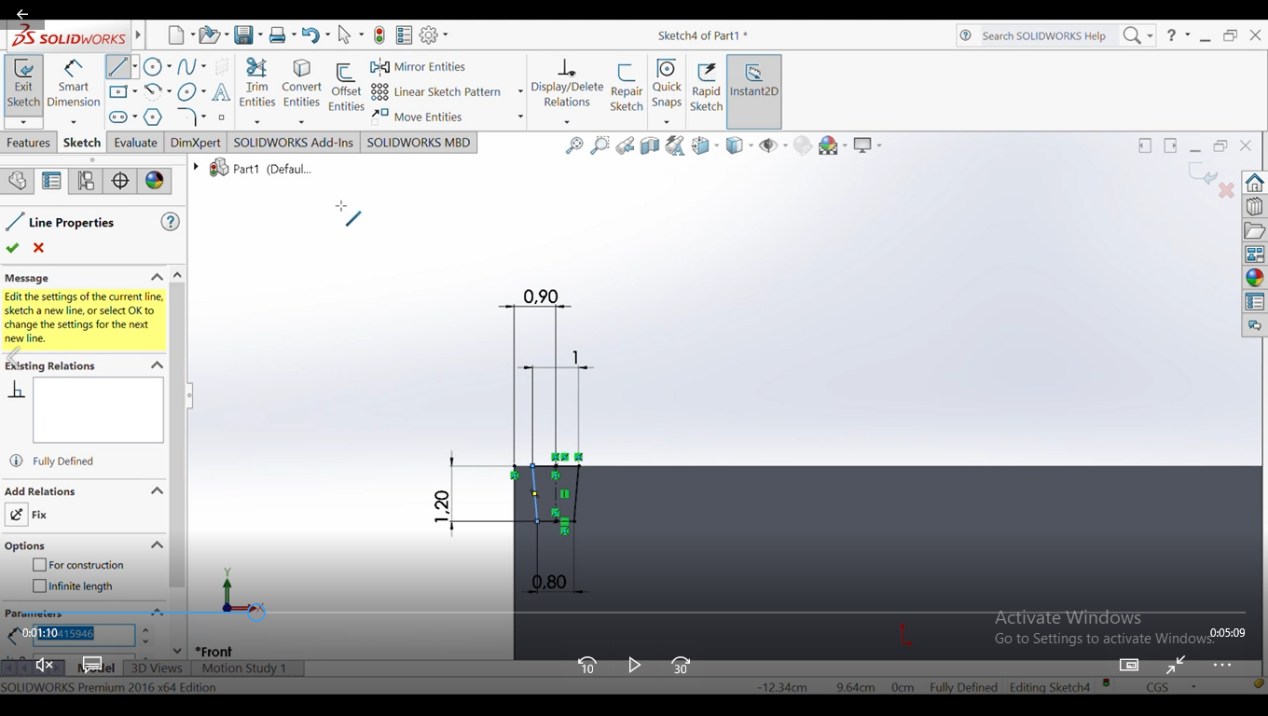Open the DimXpertManager tab
1268x716 pixels.
click(120, 181)
